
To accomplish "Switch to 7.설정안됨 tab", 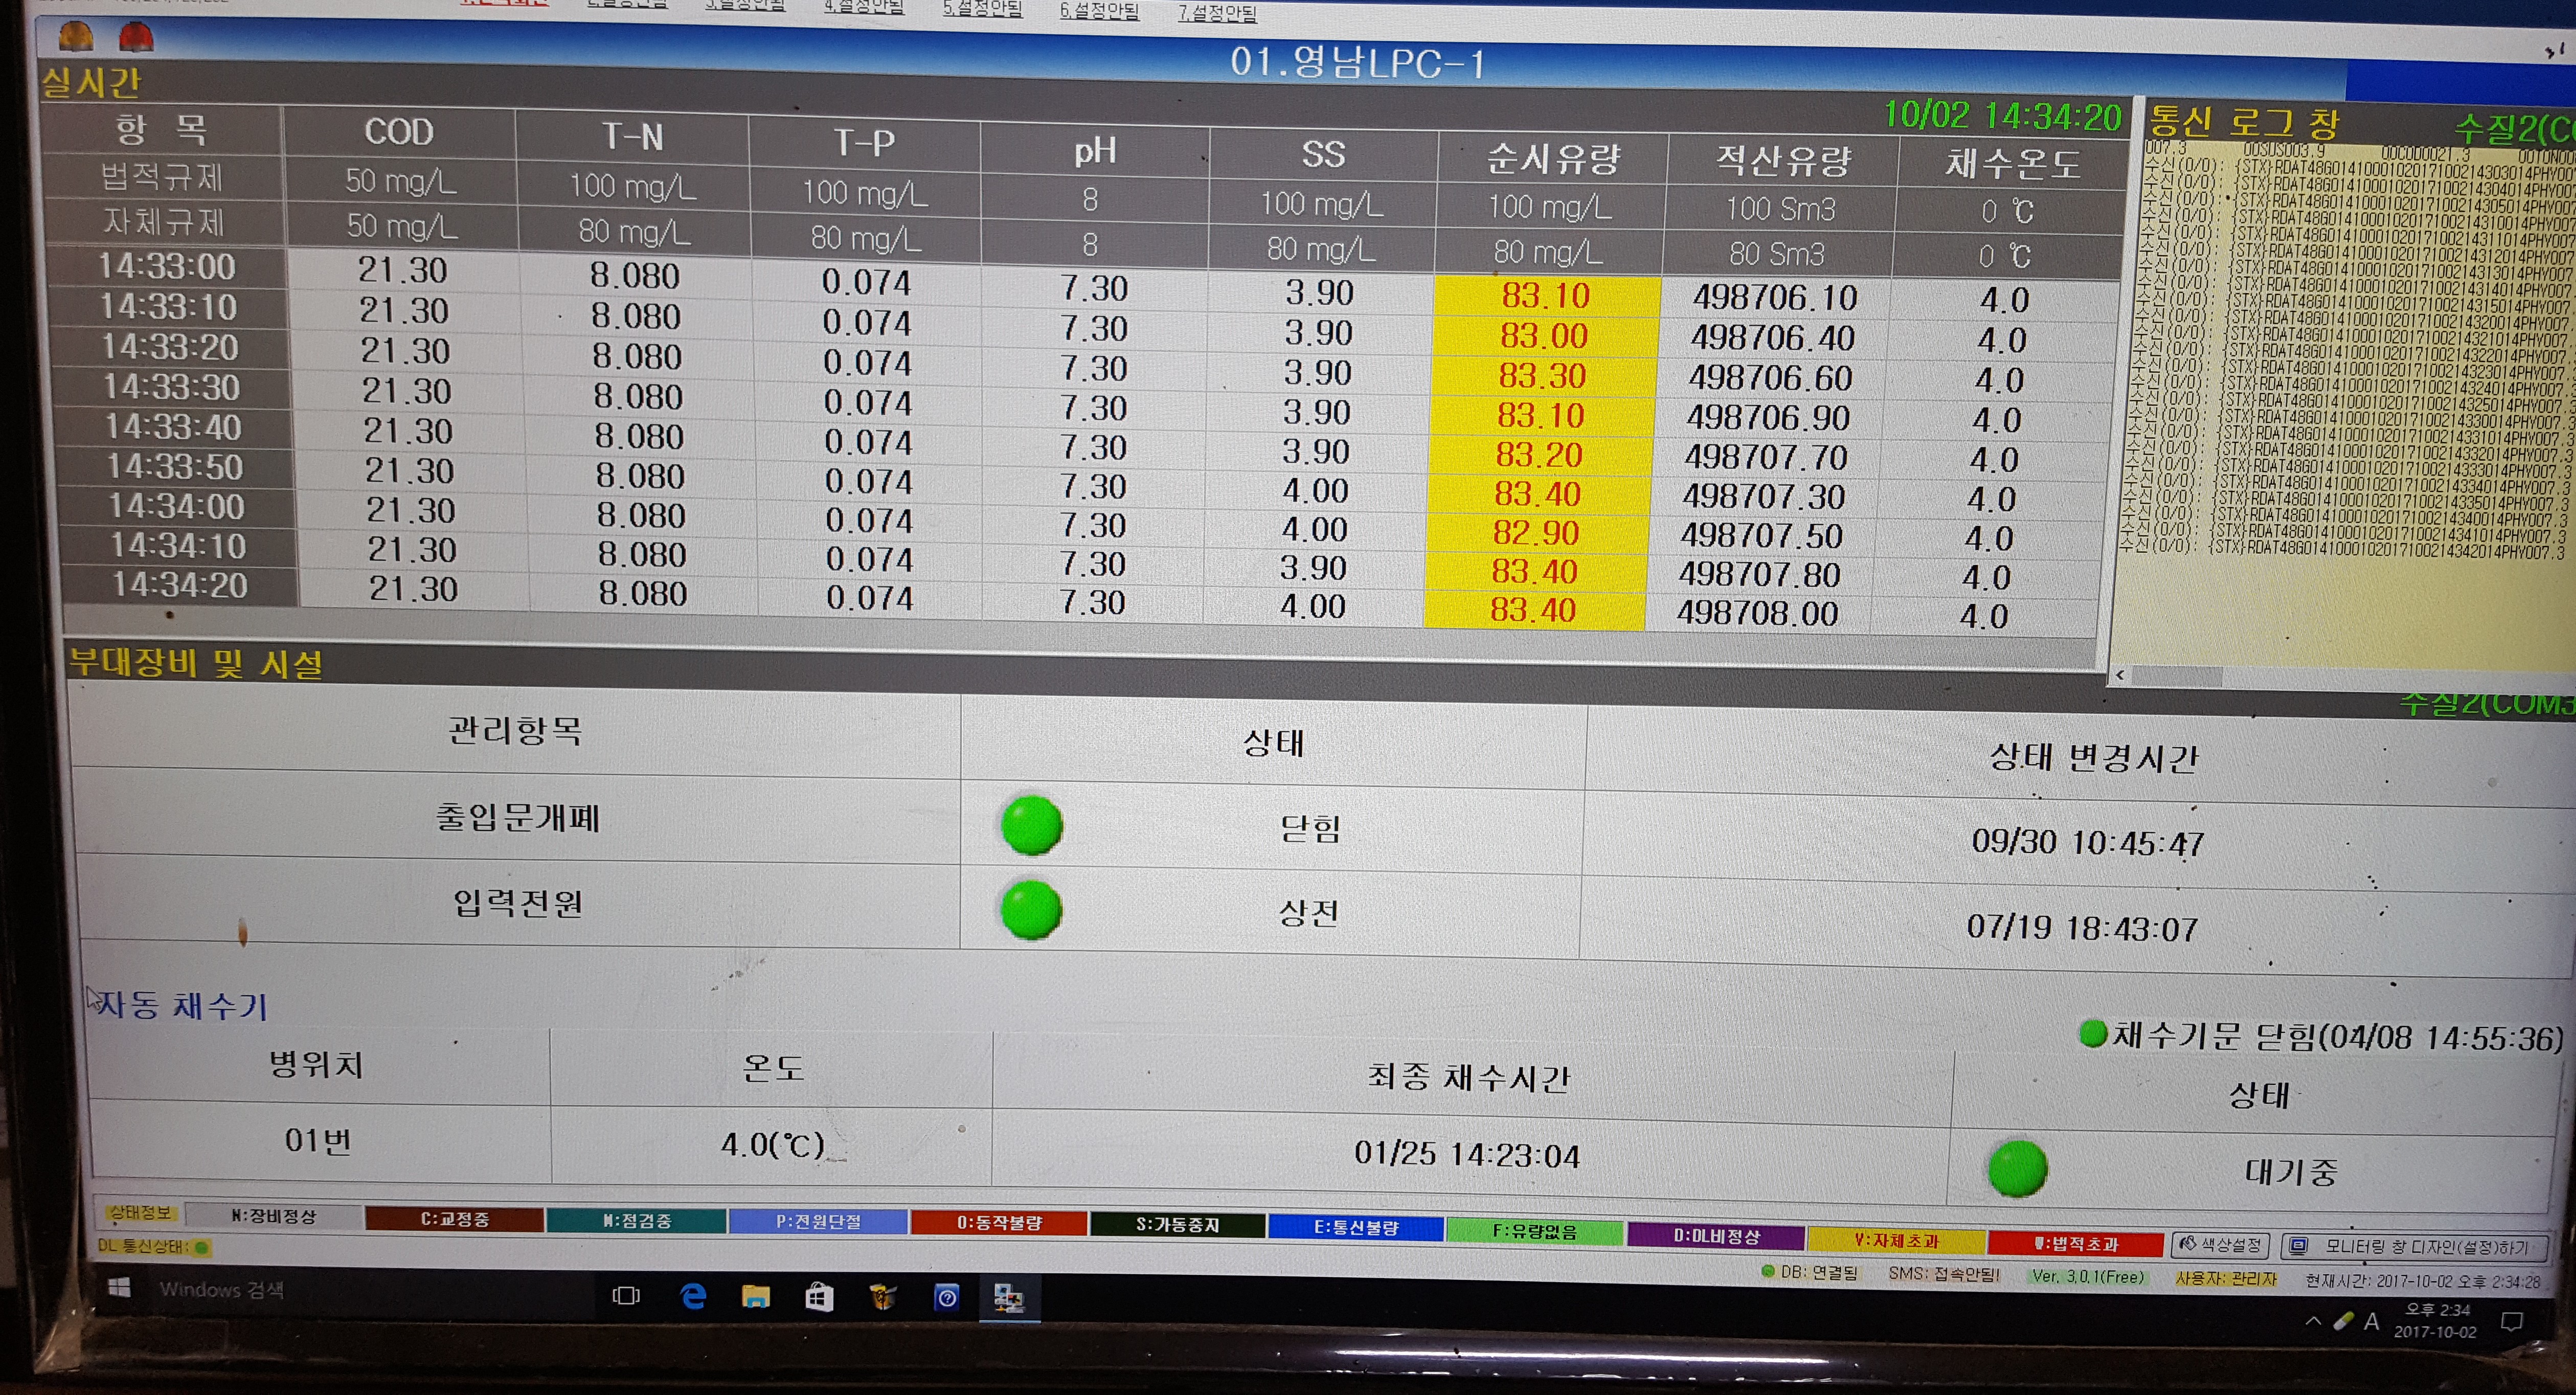I will [1217, 13].
